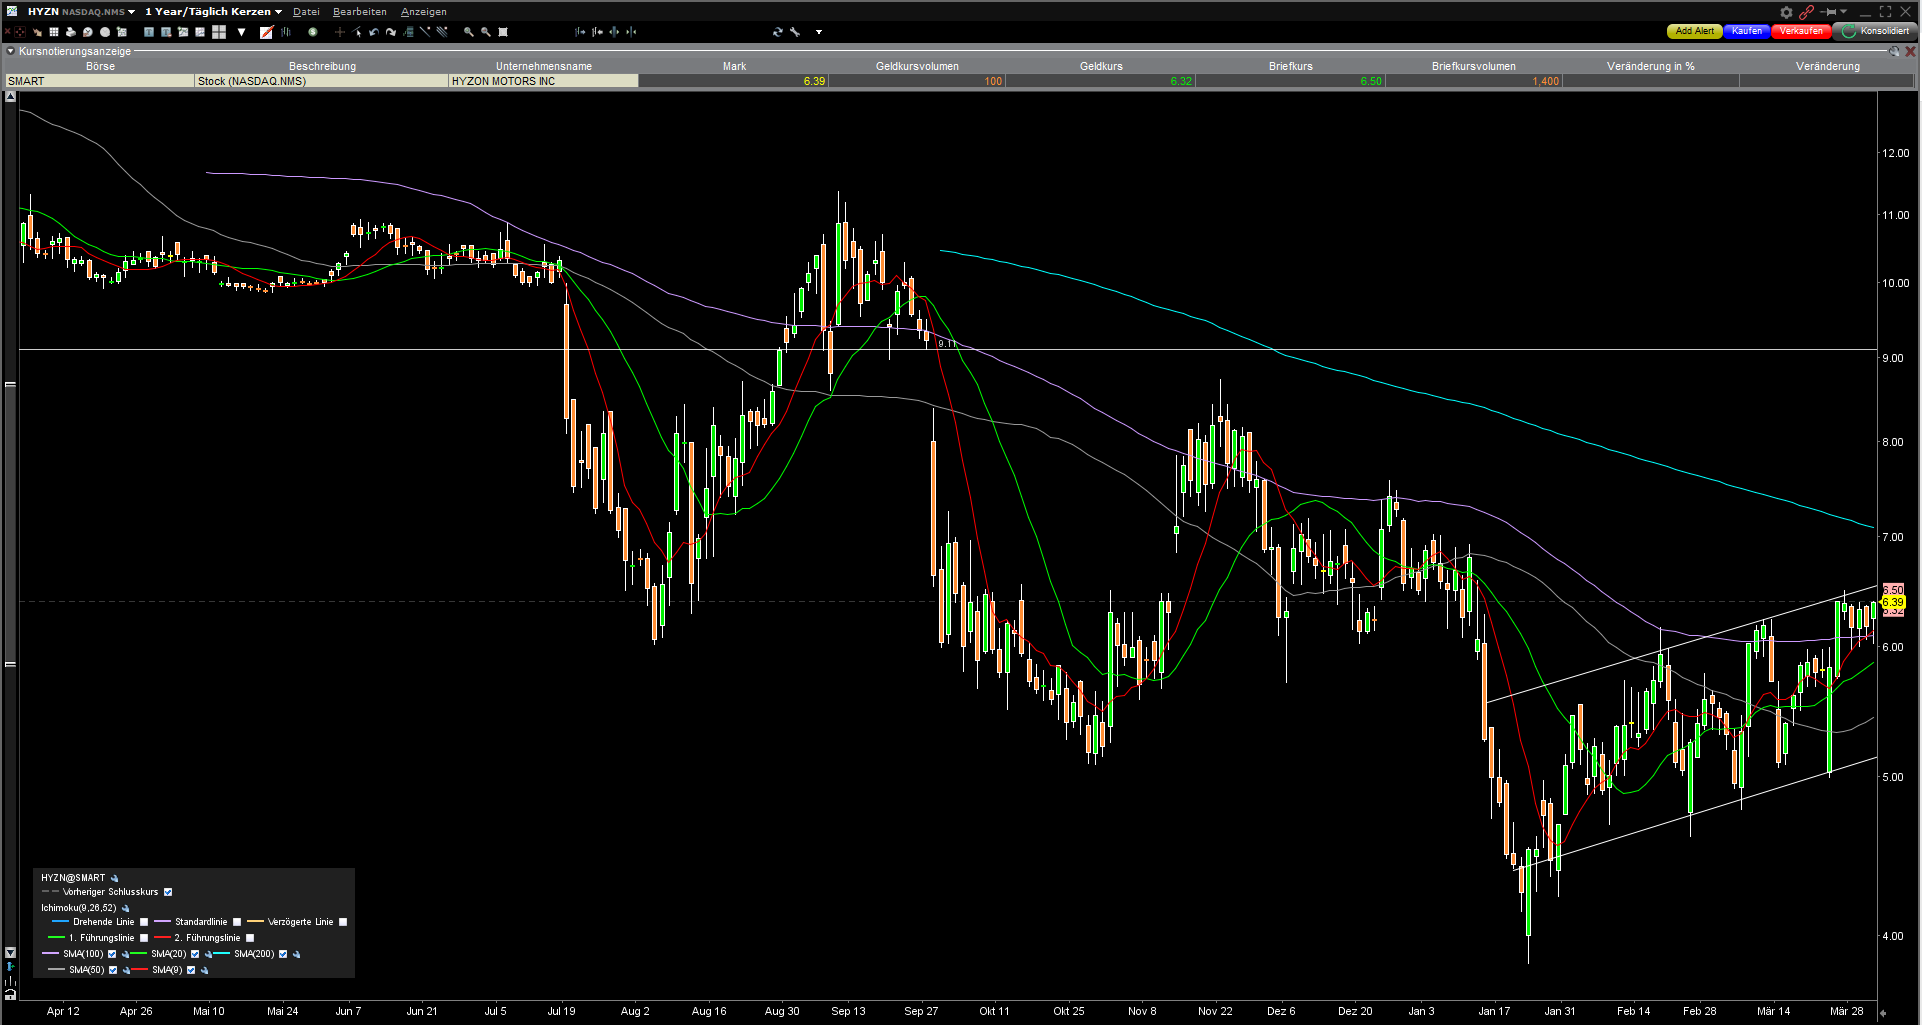Open the Anzeigen menu
The height and width of the screenshot is (1025, 1922).
tap(424, 12)
